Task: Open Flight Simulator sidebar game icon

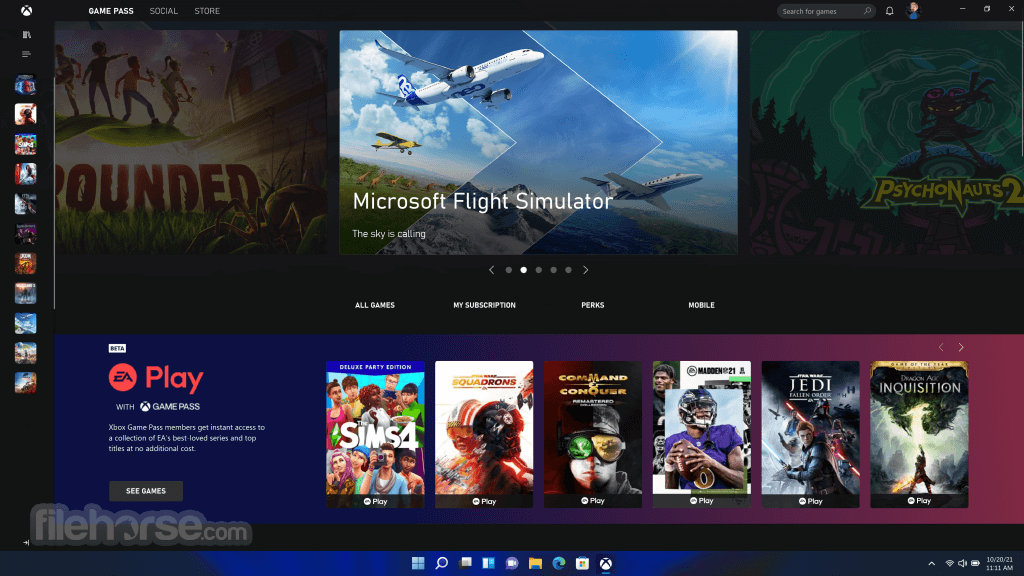Action: [25, 323]
